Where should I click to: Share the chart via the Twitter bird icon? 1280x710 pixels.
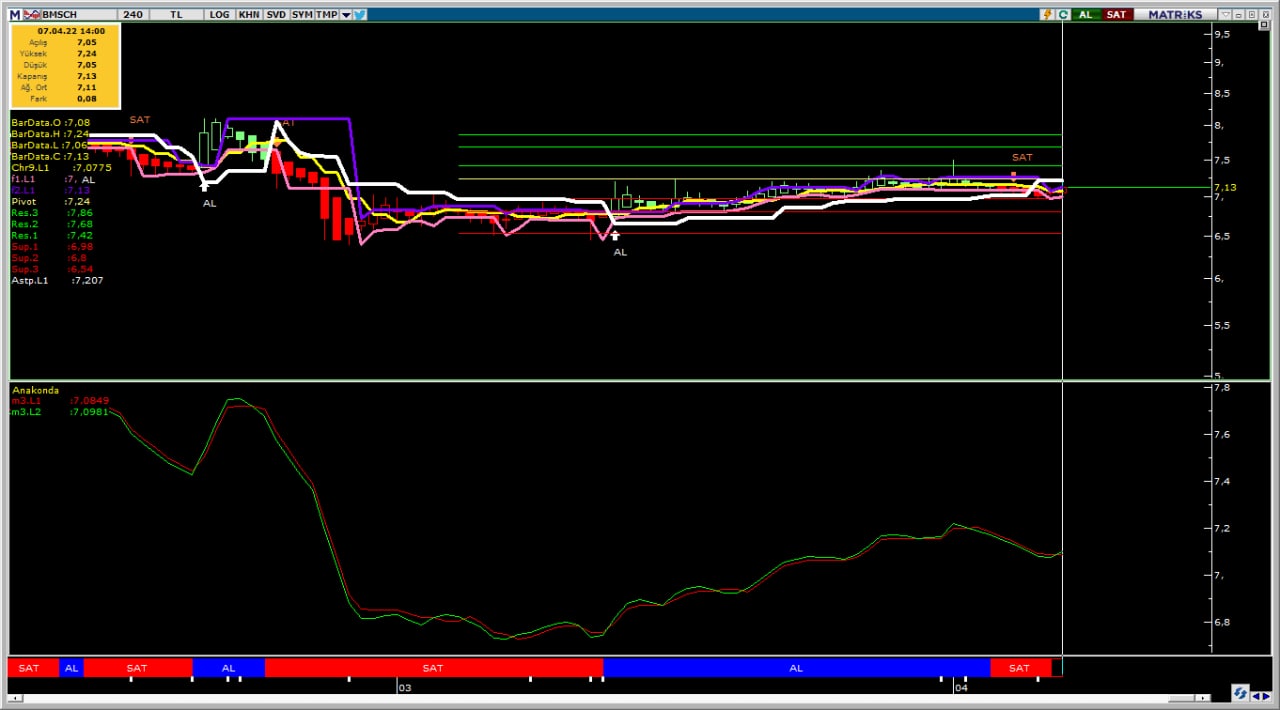click(x=360, y=15)
